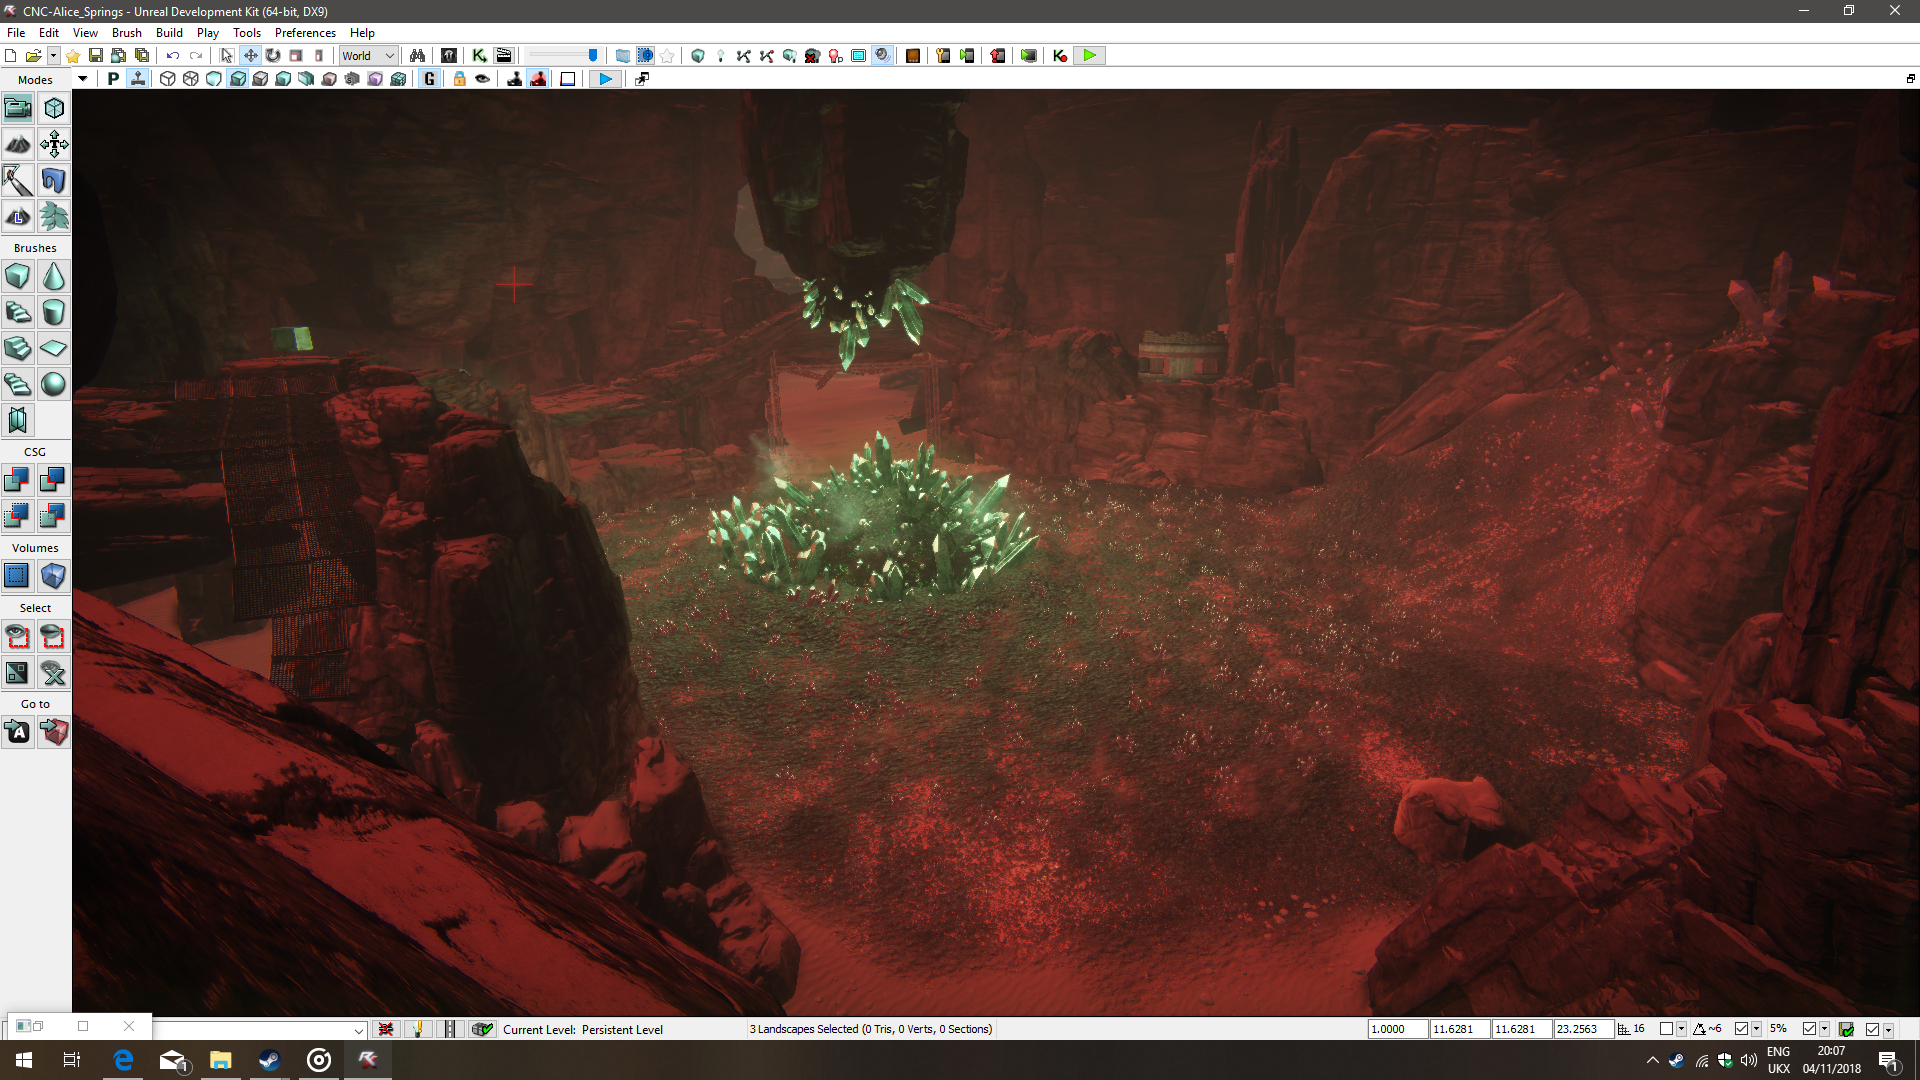Open the Preferences menu
Image resolution: width=1920 pixels, height=1080 pixels.
[x=305, y=33]
